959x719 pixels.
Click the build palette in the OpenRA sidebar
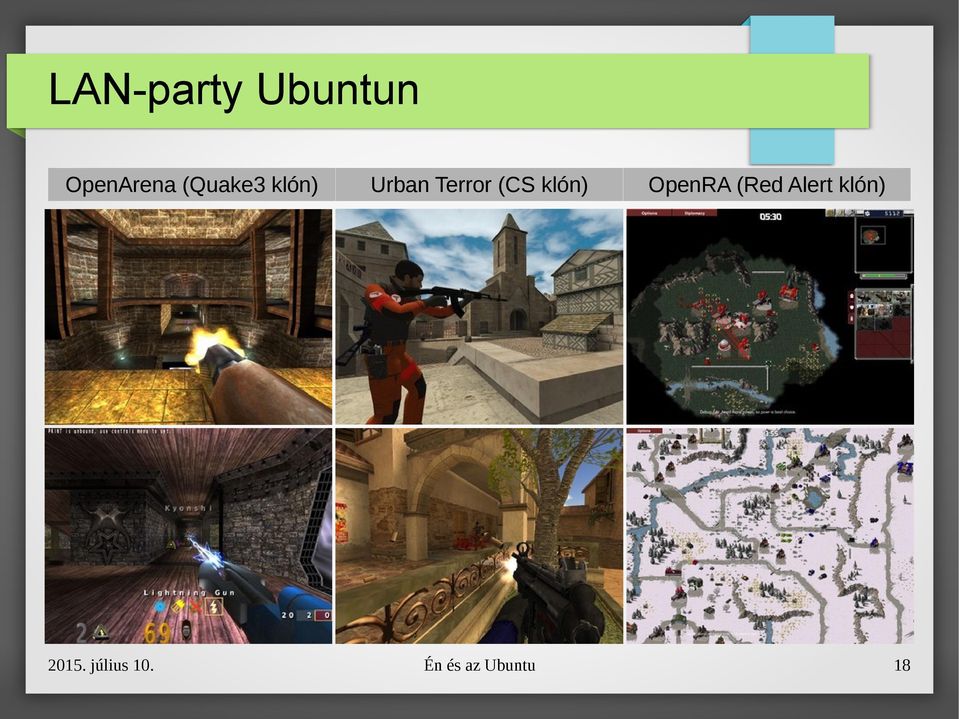point(884,324)
